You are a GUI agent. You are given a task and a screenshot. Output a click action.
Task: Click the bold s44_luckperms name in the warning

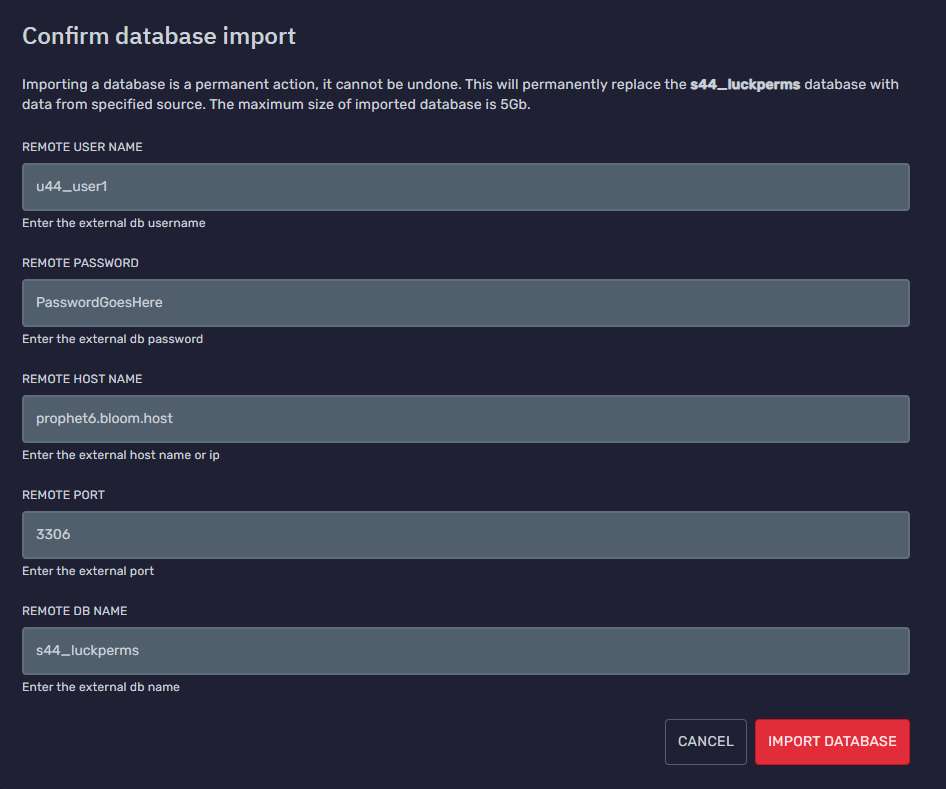(x=745, y=85)
